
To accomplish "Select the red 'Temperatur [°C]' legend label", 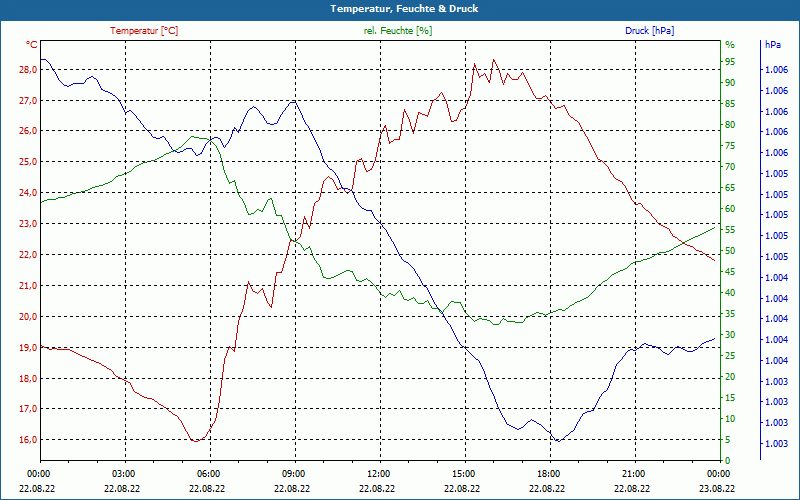I will click(144, 31).
